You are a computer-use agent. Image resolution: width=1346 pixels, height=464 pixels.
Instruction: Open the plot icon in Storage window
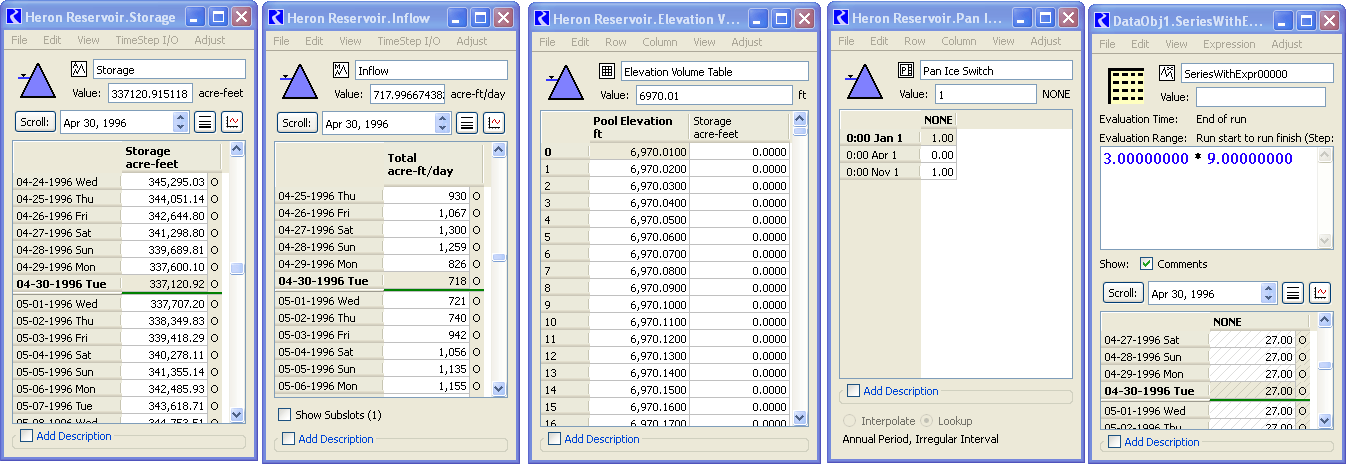pyautogui.click(x=232, y=122)
